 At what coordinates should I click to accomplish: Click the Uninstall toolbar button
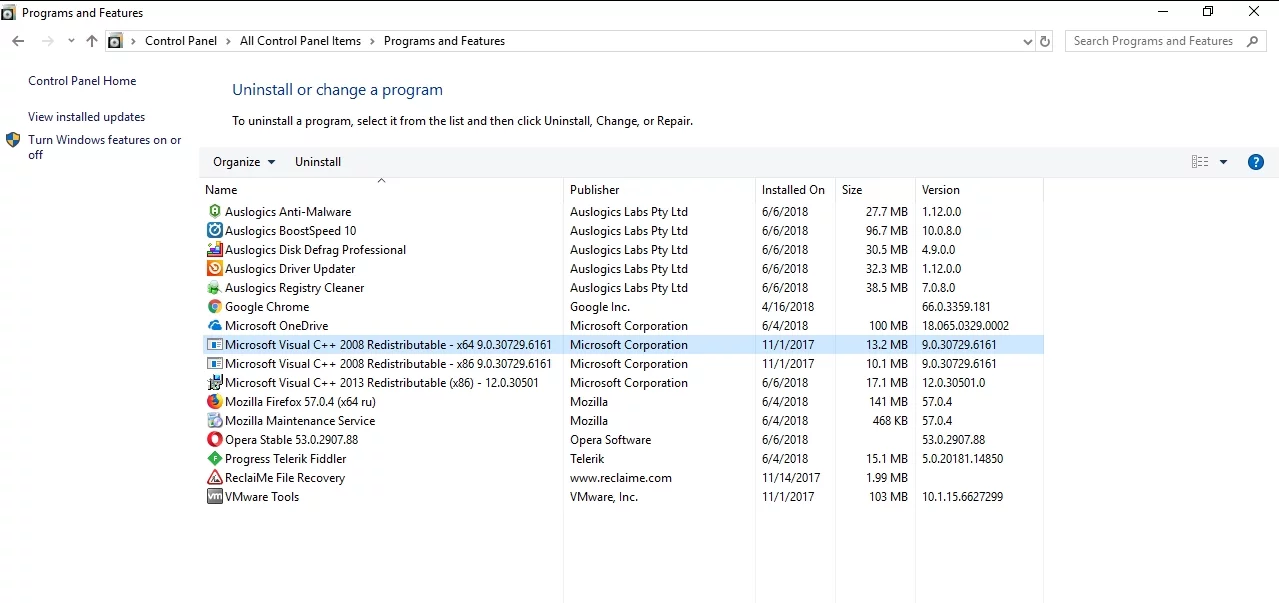(x=318, y=162)
